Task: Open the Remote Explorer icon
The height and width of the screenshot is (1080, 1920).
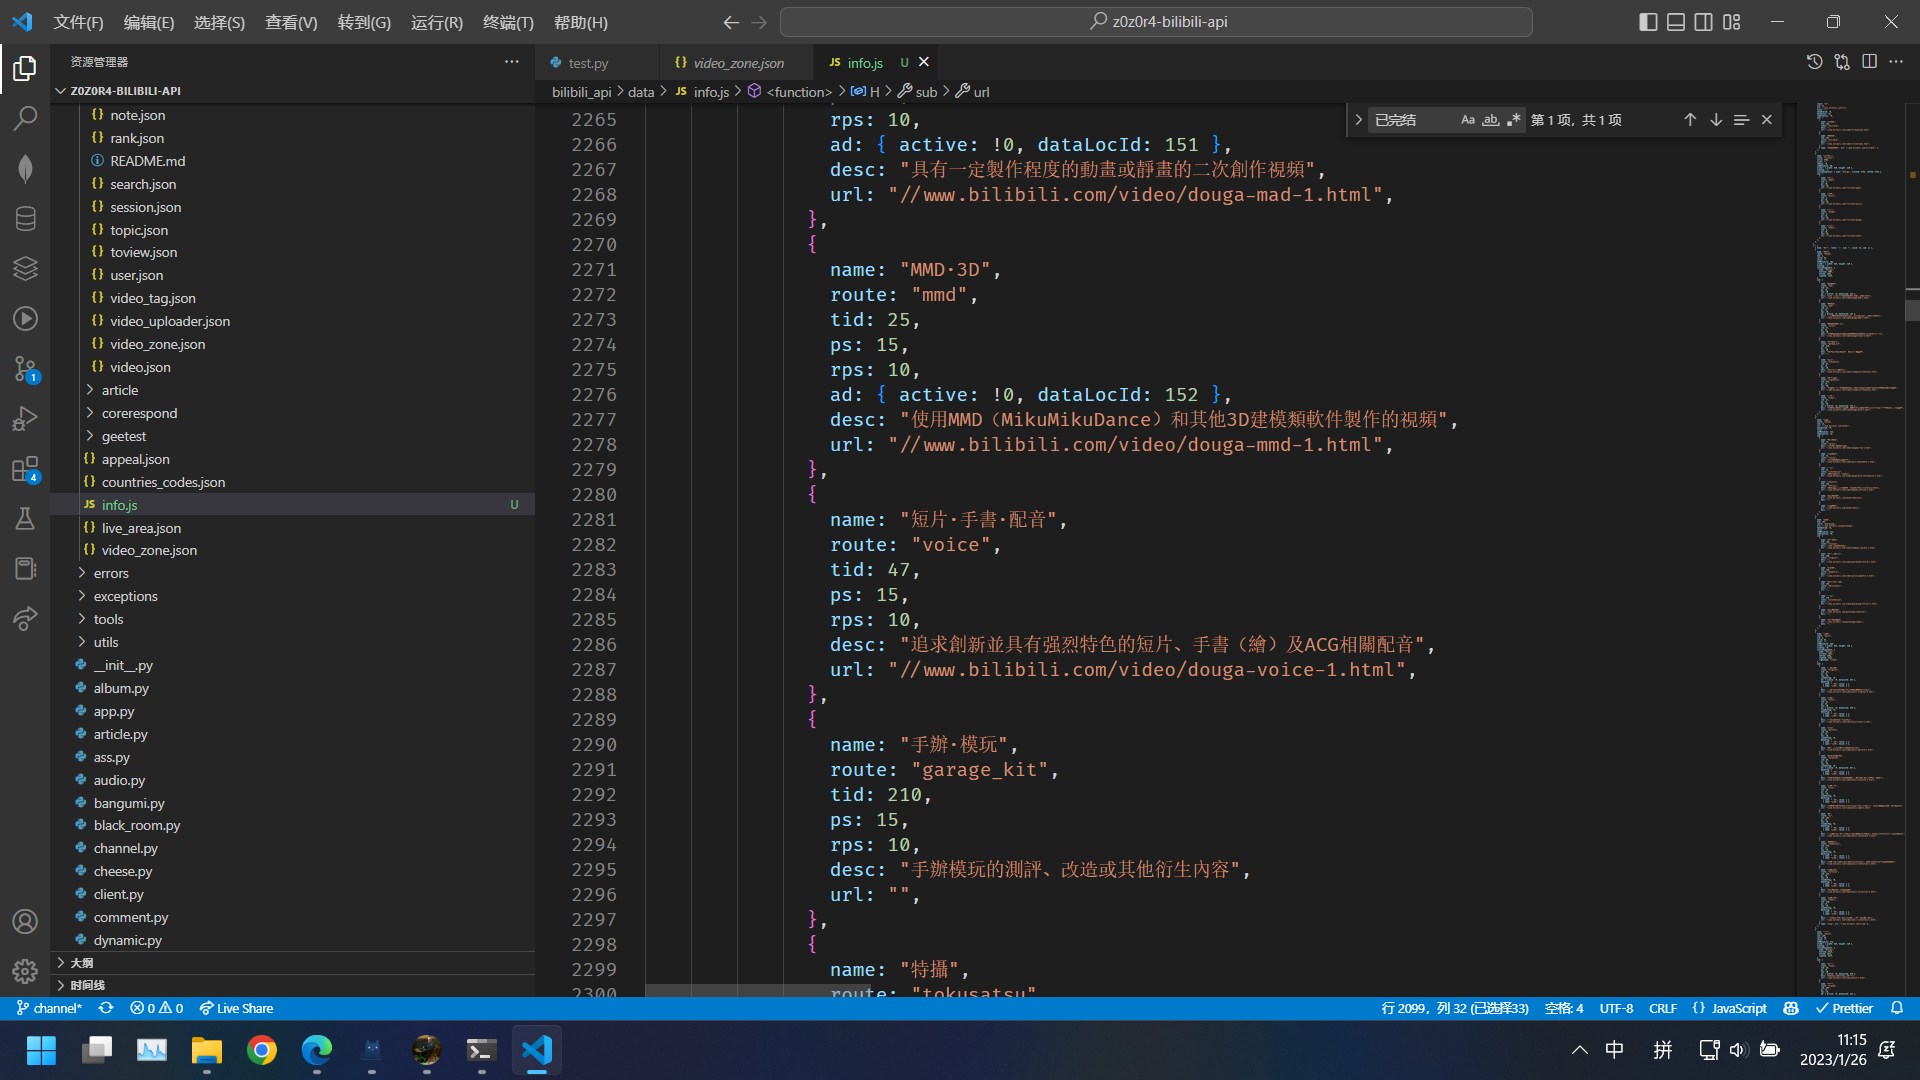Action: (26, 618)
